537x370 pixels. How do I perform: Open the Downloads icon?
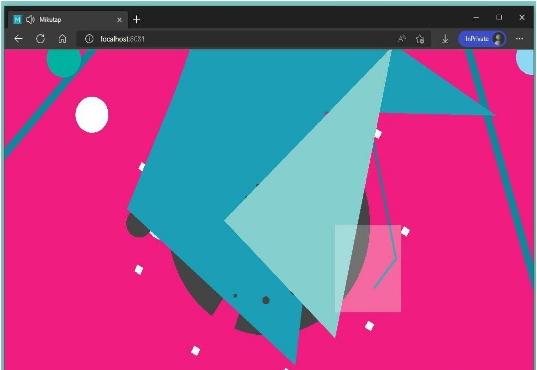coord(445,39)
